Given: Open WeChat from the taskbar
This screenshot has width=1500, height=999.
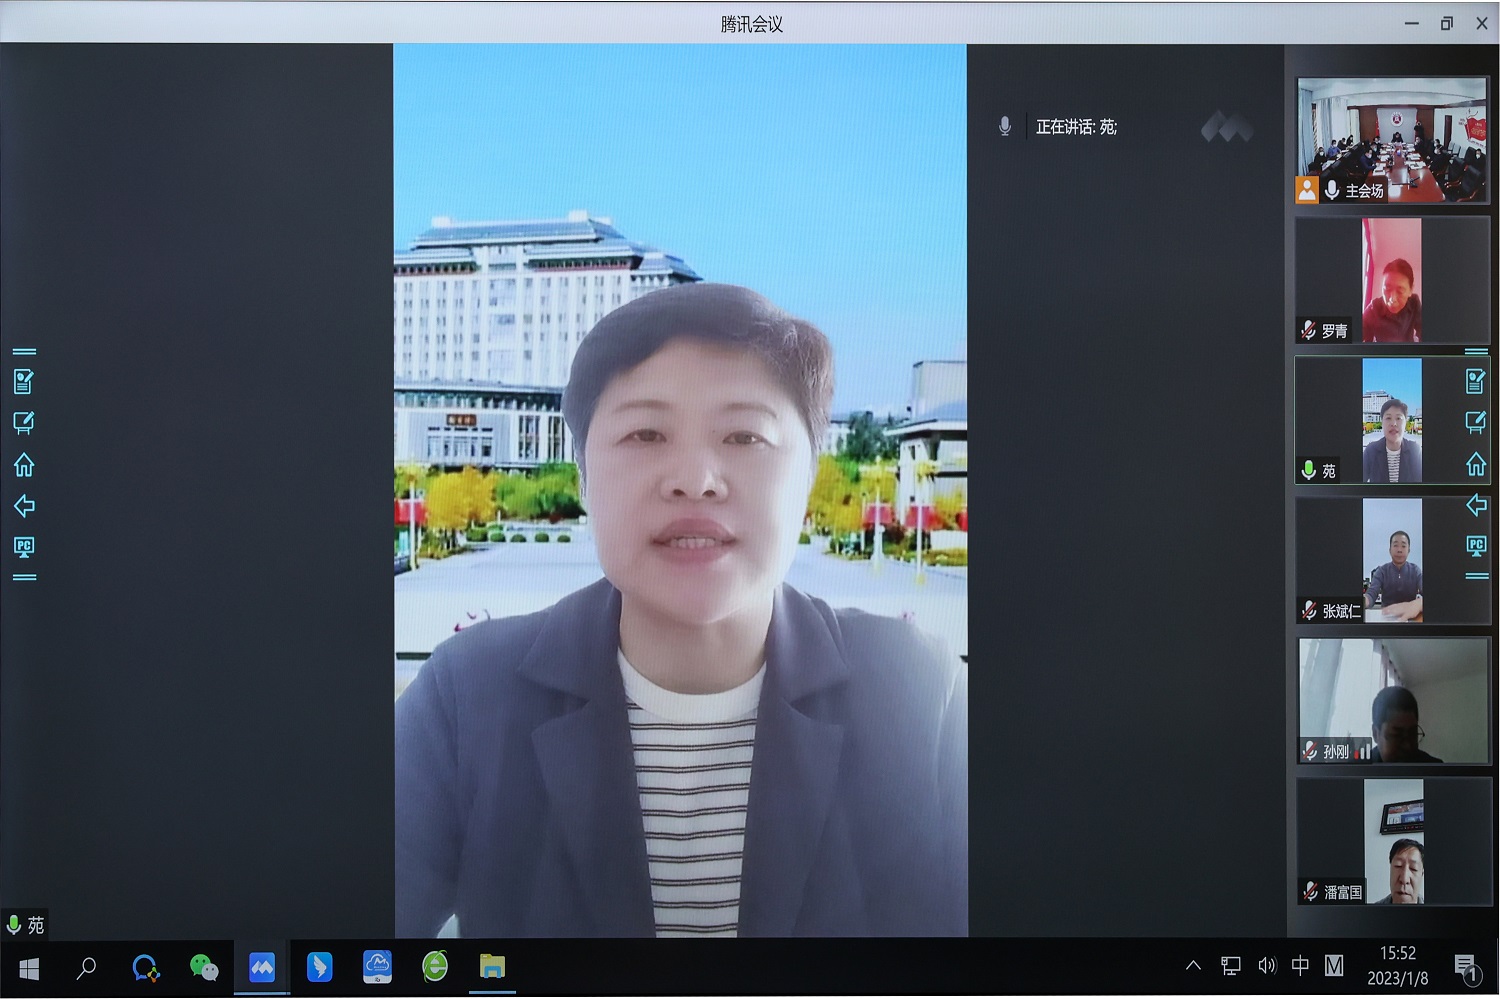Looking at the screenshot, I should 204,967.
